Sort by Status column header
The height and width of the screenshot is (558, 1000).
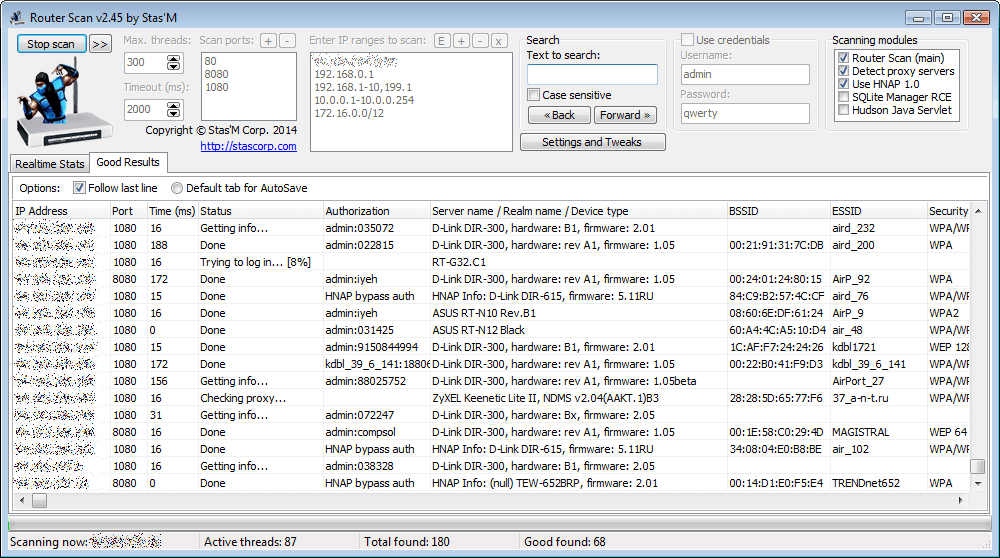(x=260, y=210)
